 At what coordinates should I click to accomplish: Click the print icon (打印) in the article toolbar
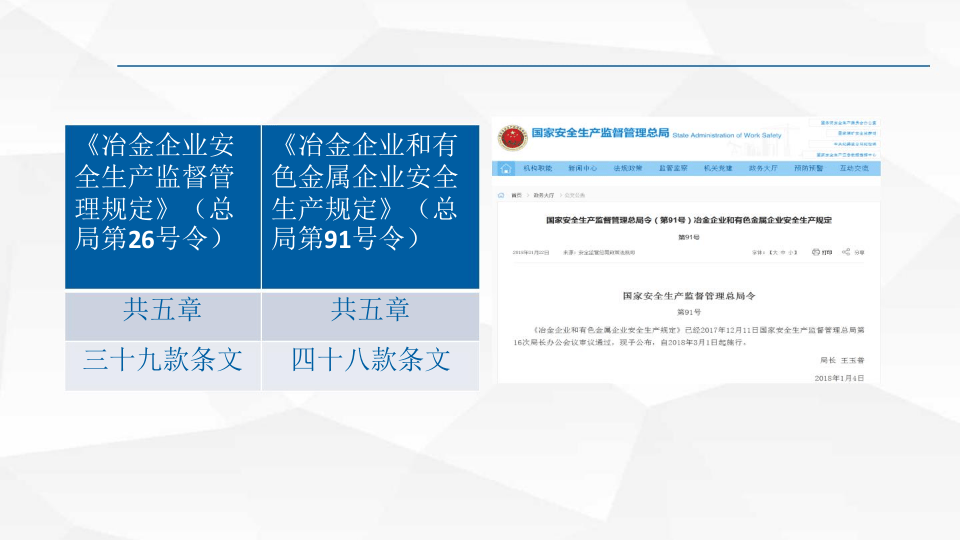click(816, 252)
